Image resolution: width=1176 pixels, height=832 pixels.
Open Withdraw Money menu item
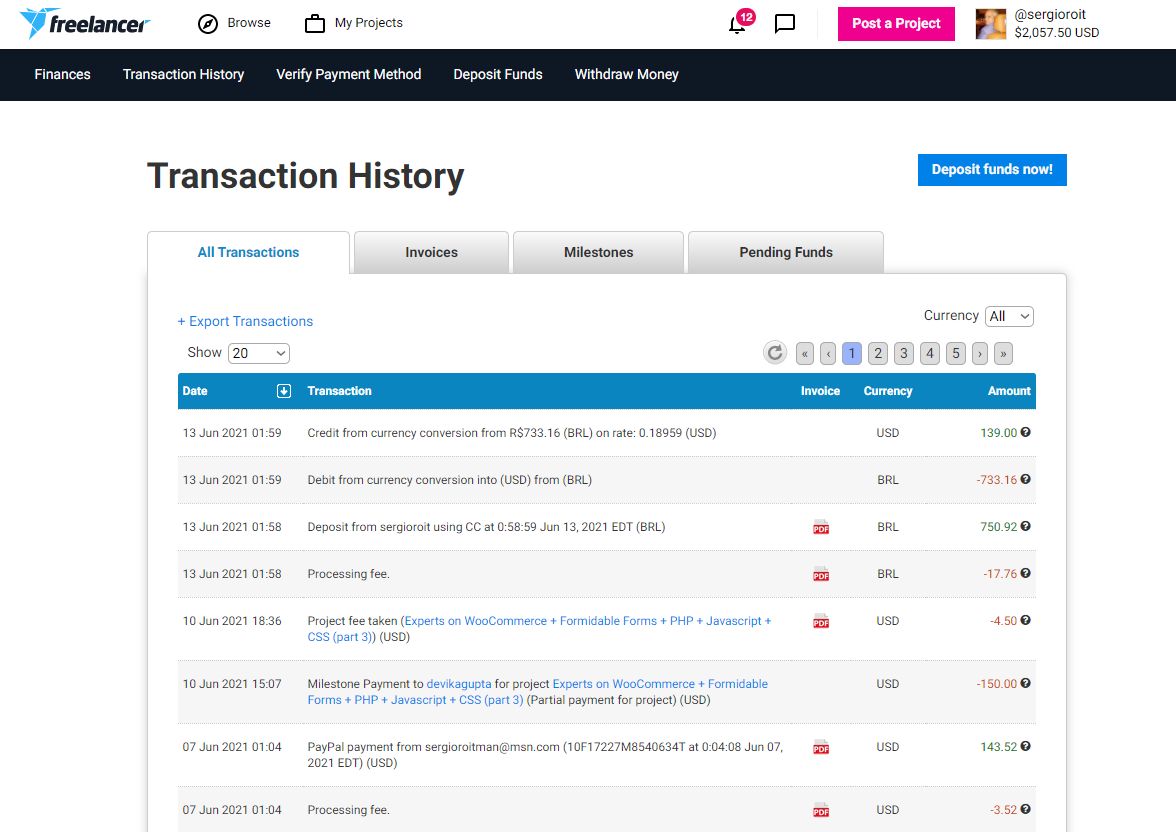[x=626, y=74]
